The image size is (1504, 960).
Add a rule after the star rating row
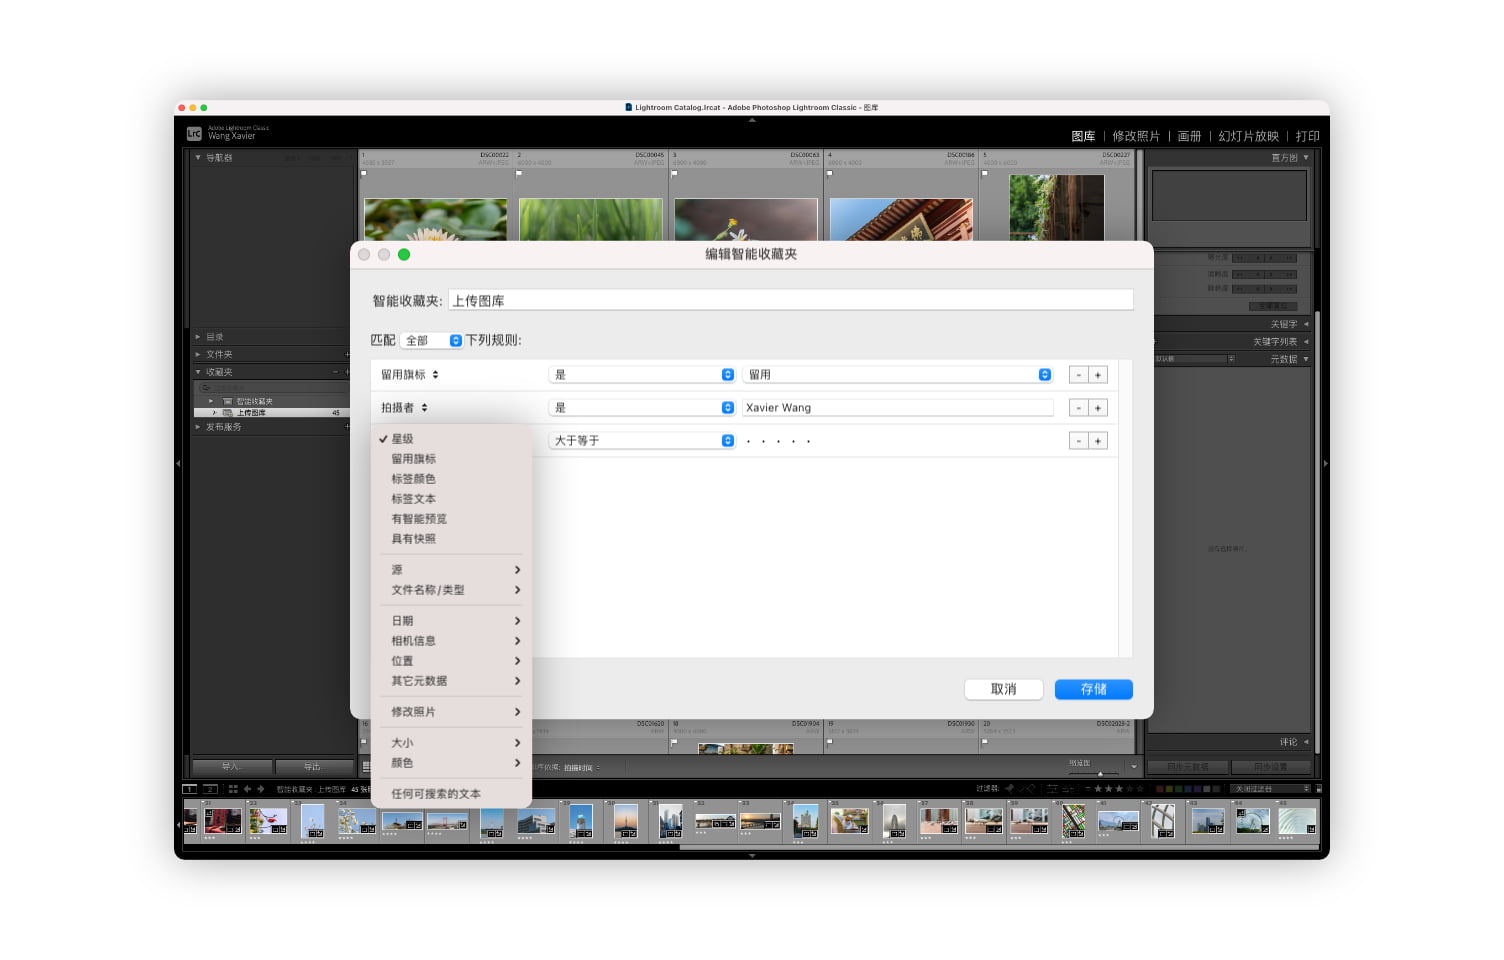(1098, 441)
